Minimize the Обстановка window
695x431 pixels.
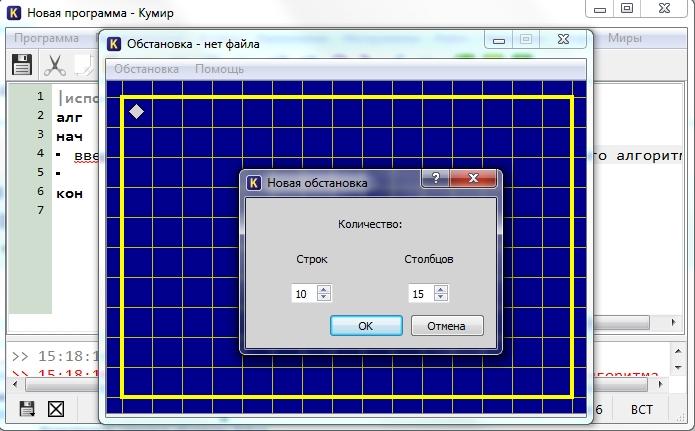coord(499,40)
